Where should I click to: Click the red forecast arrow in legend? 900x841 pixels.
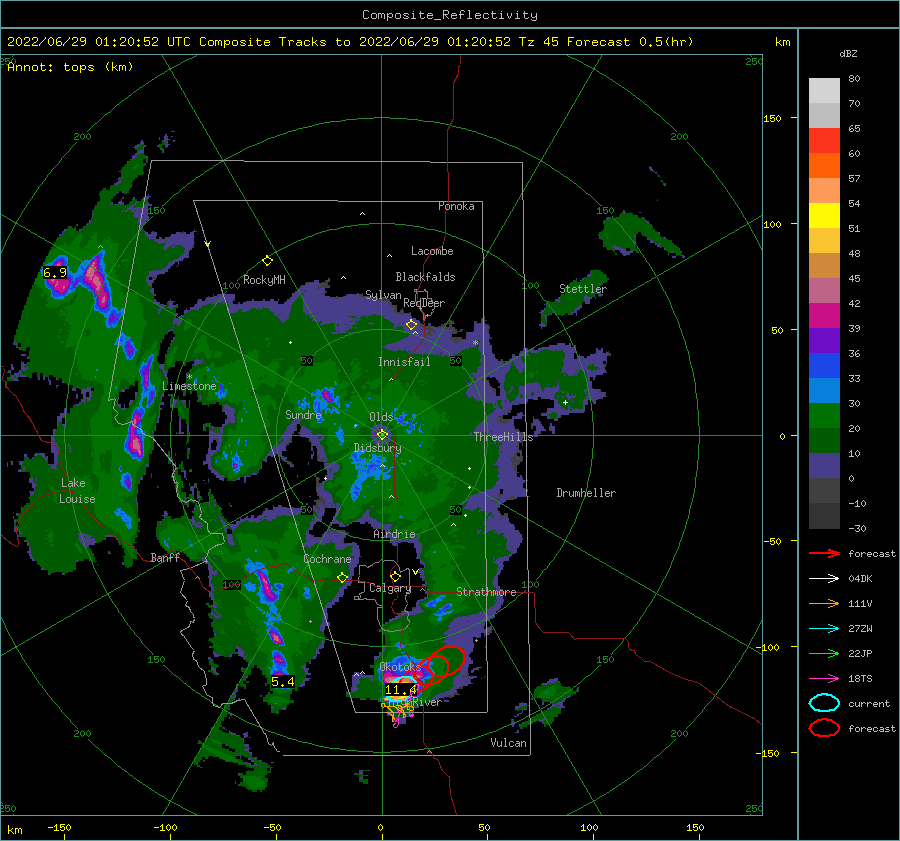point(824,553)
